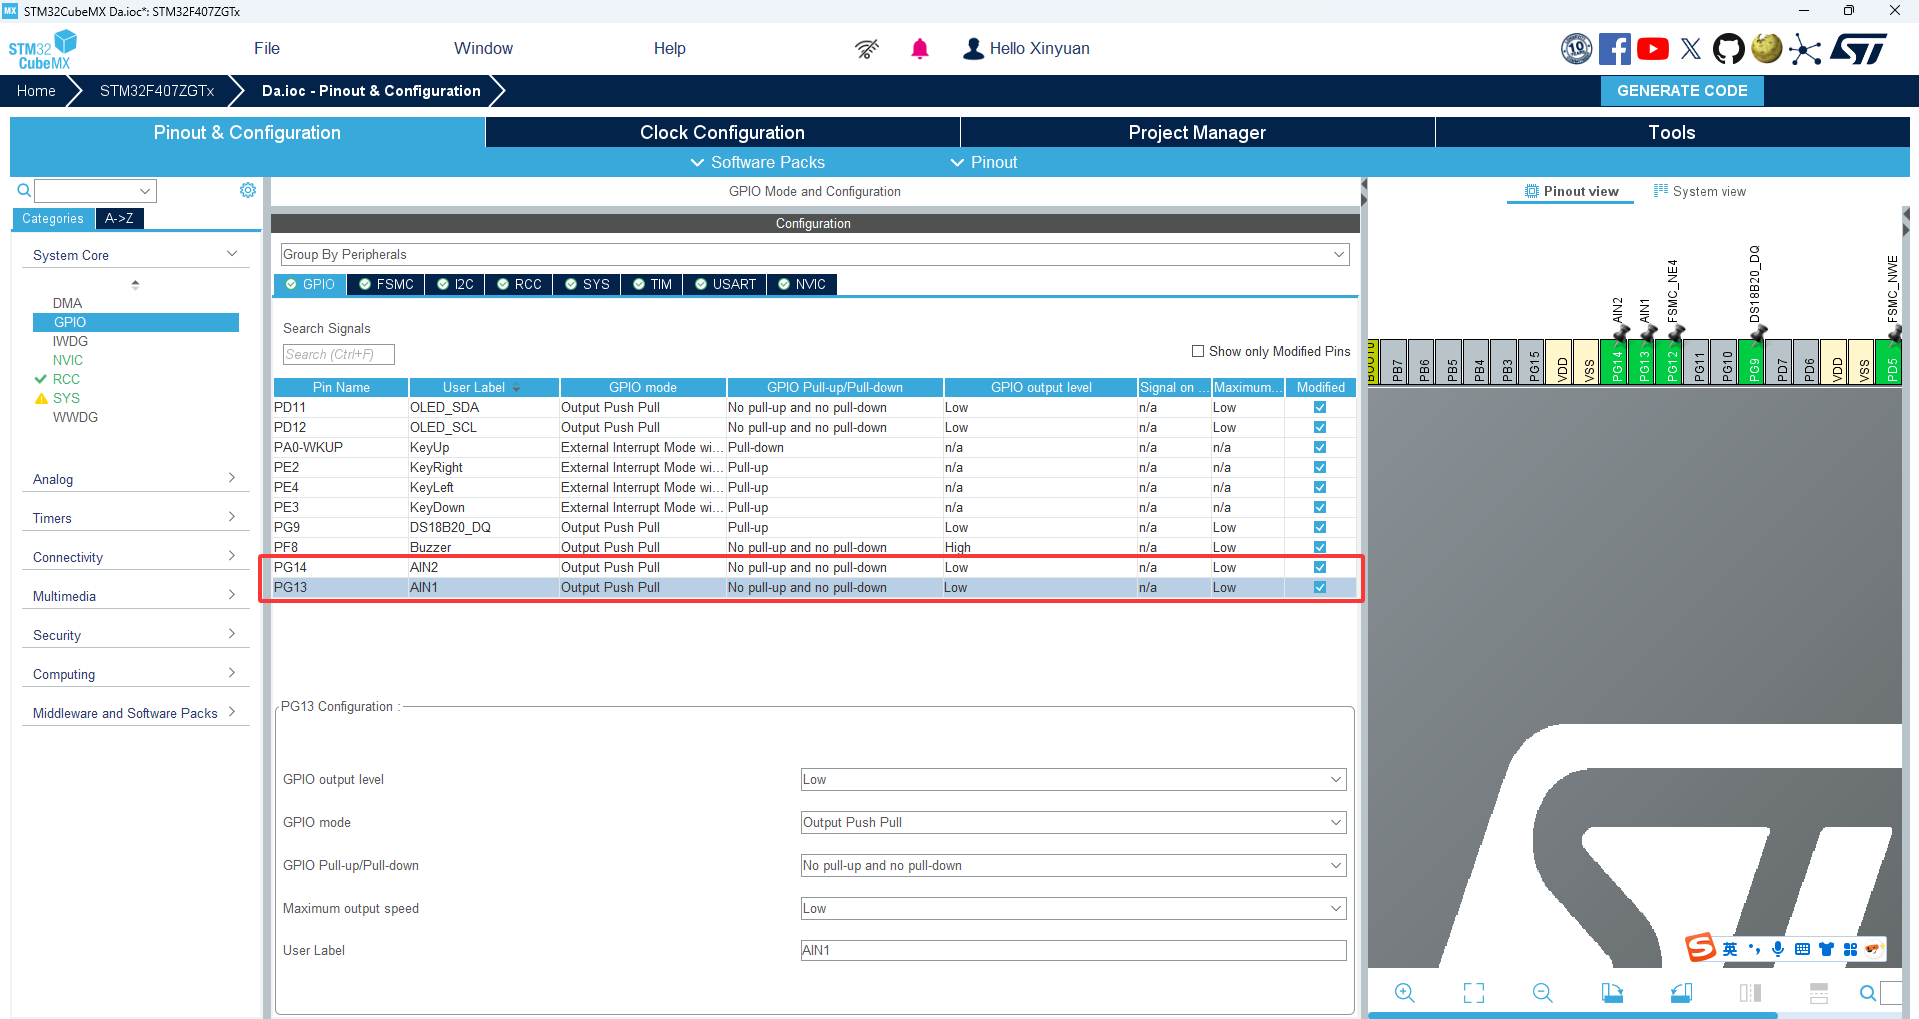1919x1019 pixels.
Task: Click the GENERATE CODE button
Action: tap(1682, 91)
